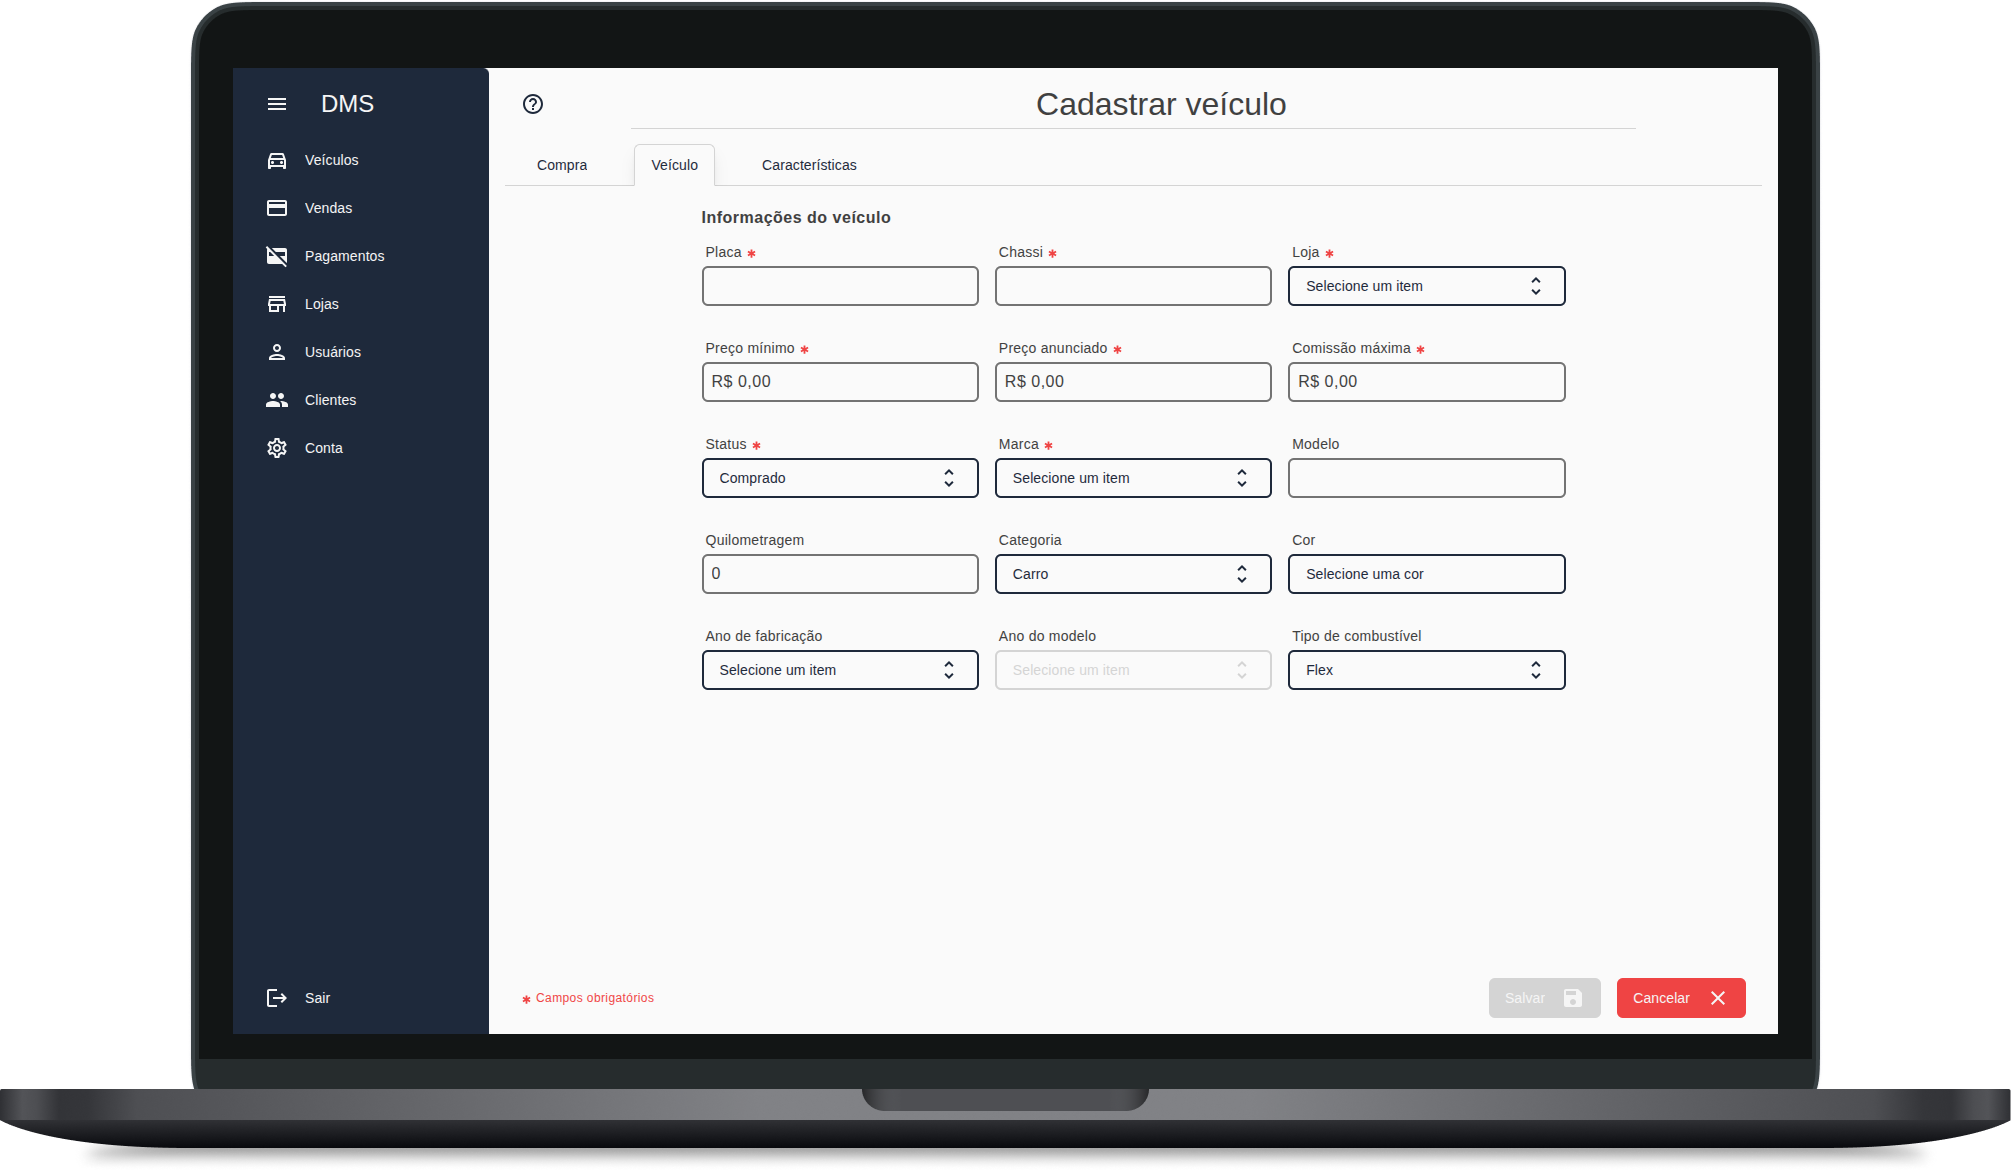
Task: Open Pagamentos from the sidebar
Action: (277, 256)
